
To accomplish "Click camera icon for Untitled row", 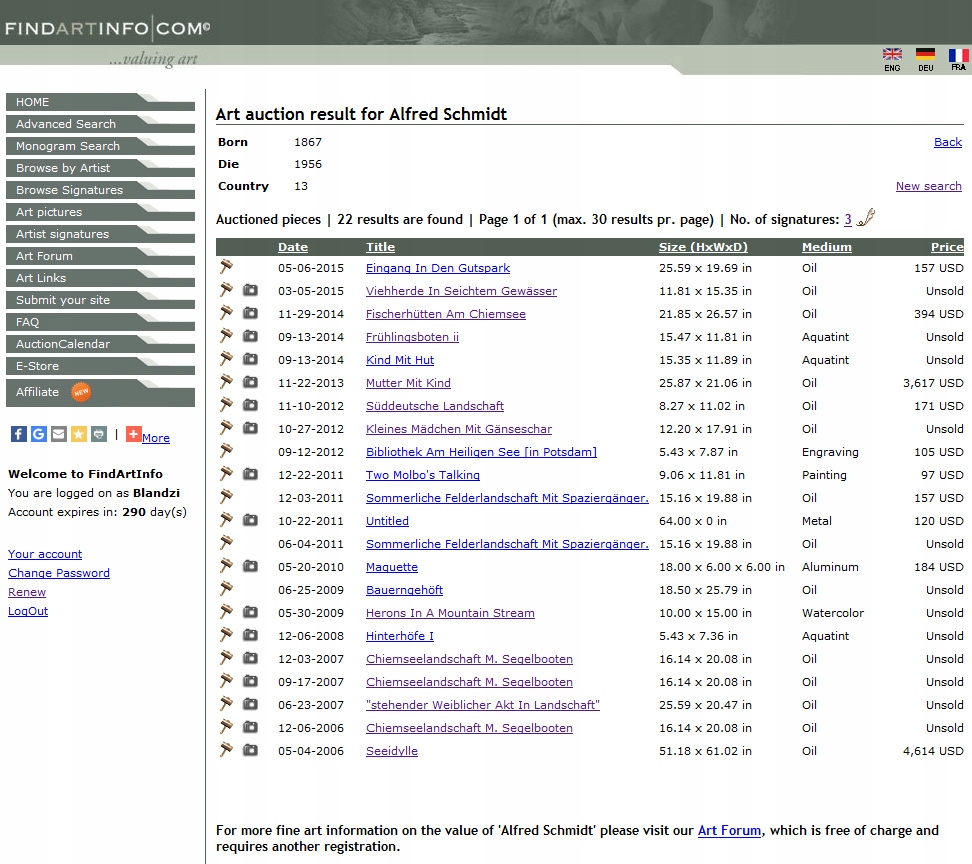I will pos(250,520).
